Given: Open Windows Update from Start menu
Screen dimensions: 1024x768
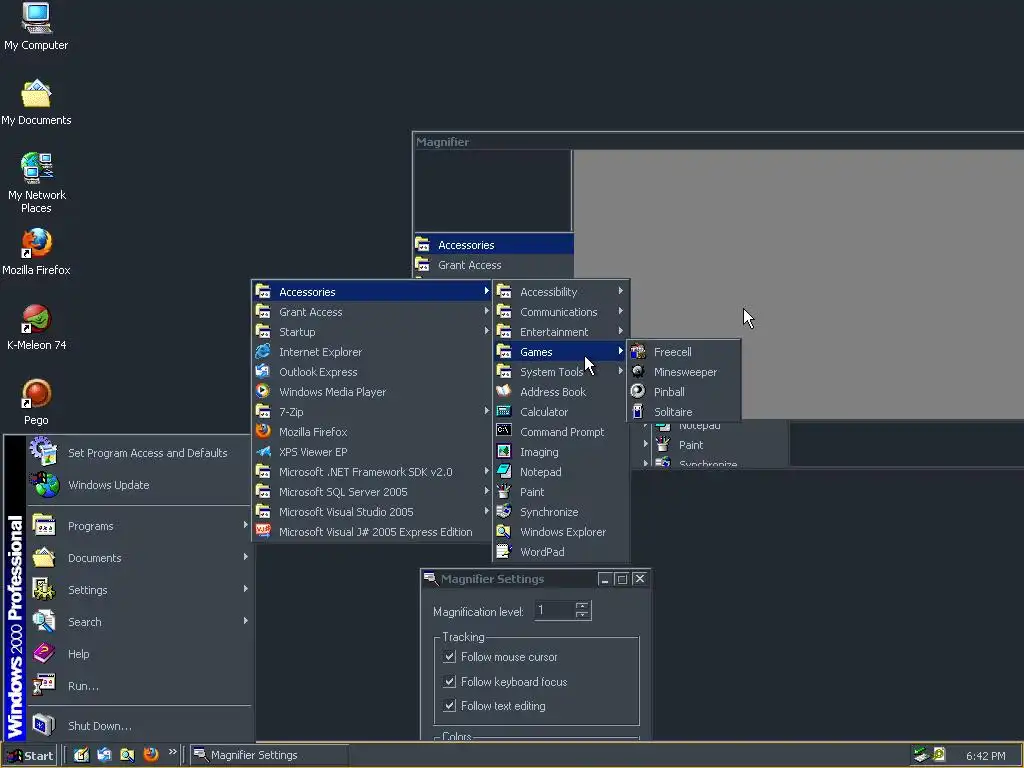Looking at the screenshot, I should pyautogui.click(x=139, y=485).
